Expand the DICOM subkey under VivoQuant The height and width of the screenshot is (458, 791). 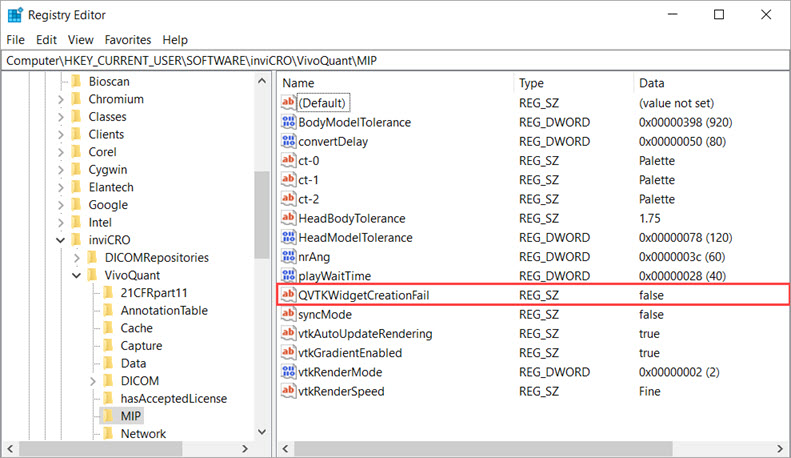pyautogui.click(x=93, y=381)
